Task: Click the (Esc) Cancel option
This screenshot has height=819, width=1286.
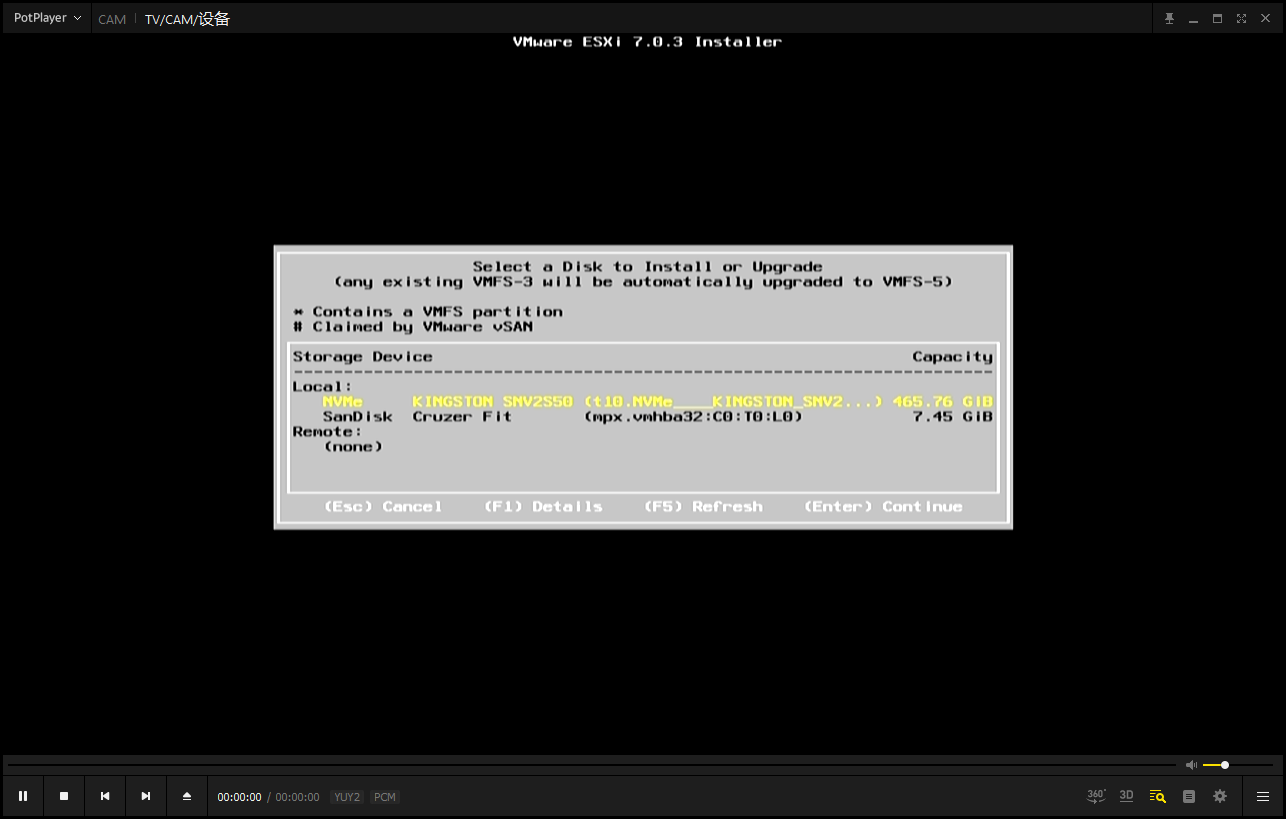Action: (x=383, y=507)
